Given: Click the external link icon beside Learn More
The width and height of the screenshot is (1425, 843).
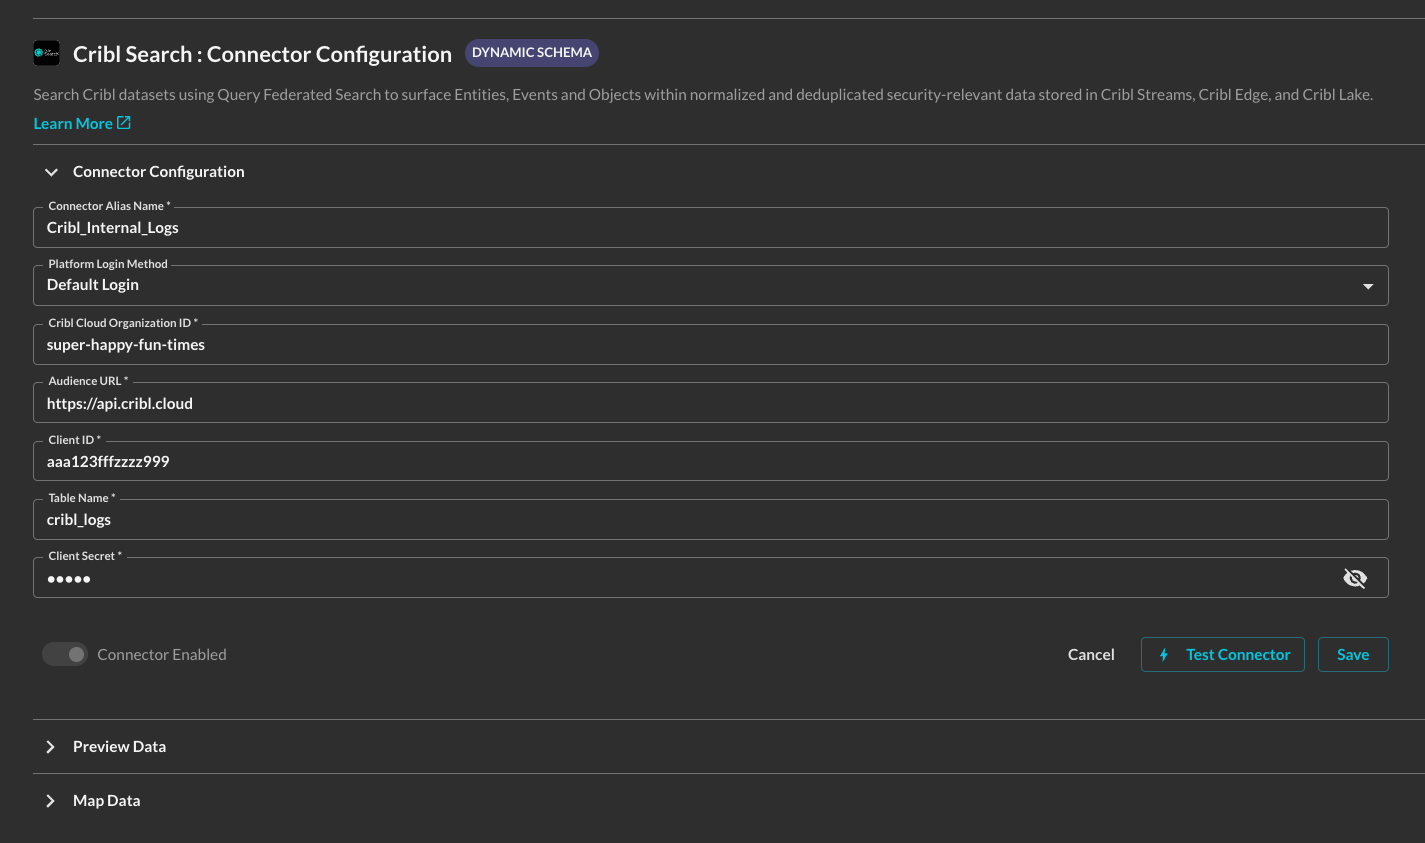Looking at the screenshot, I should pos(124,123).
